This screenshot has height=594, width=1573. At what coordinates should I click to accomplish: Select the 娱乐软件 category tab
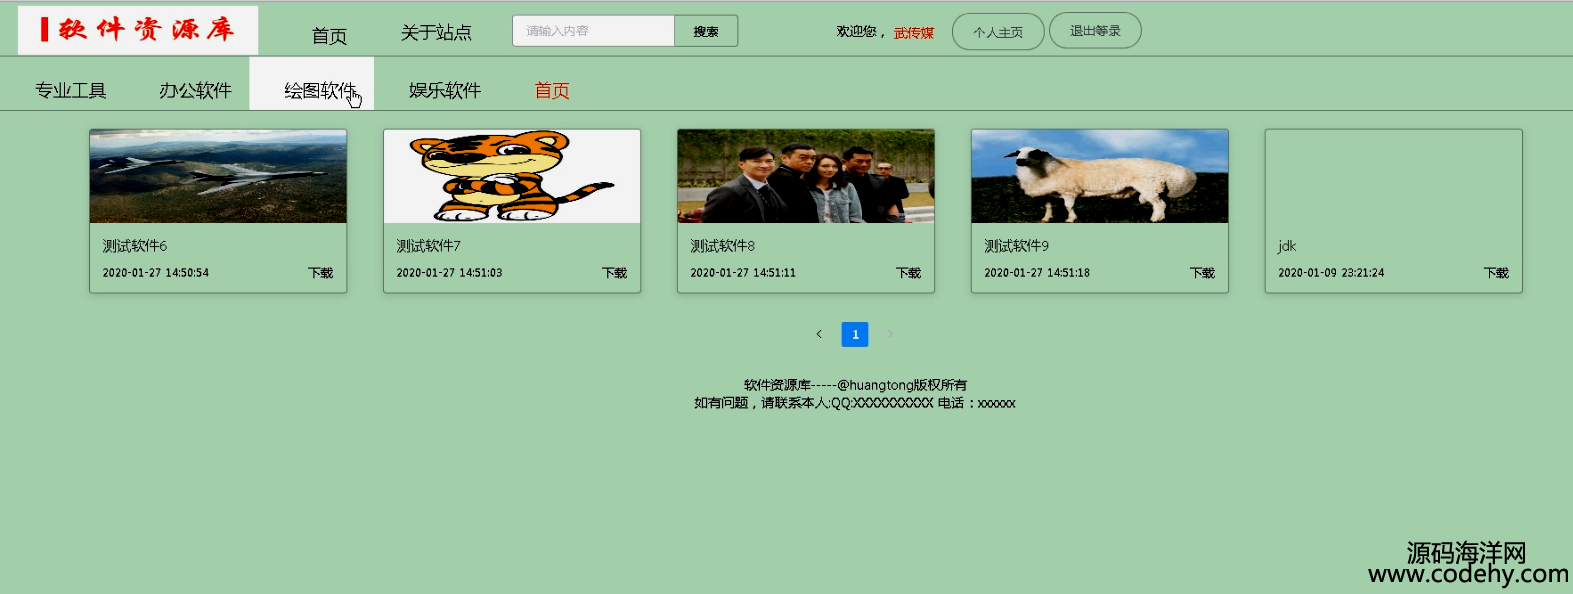tap(445, 90)
